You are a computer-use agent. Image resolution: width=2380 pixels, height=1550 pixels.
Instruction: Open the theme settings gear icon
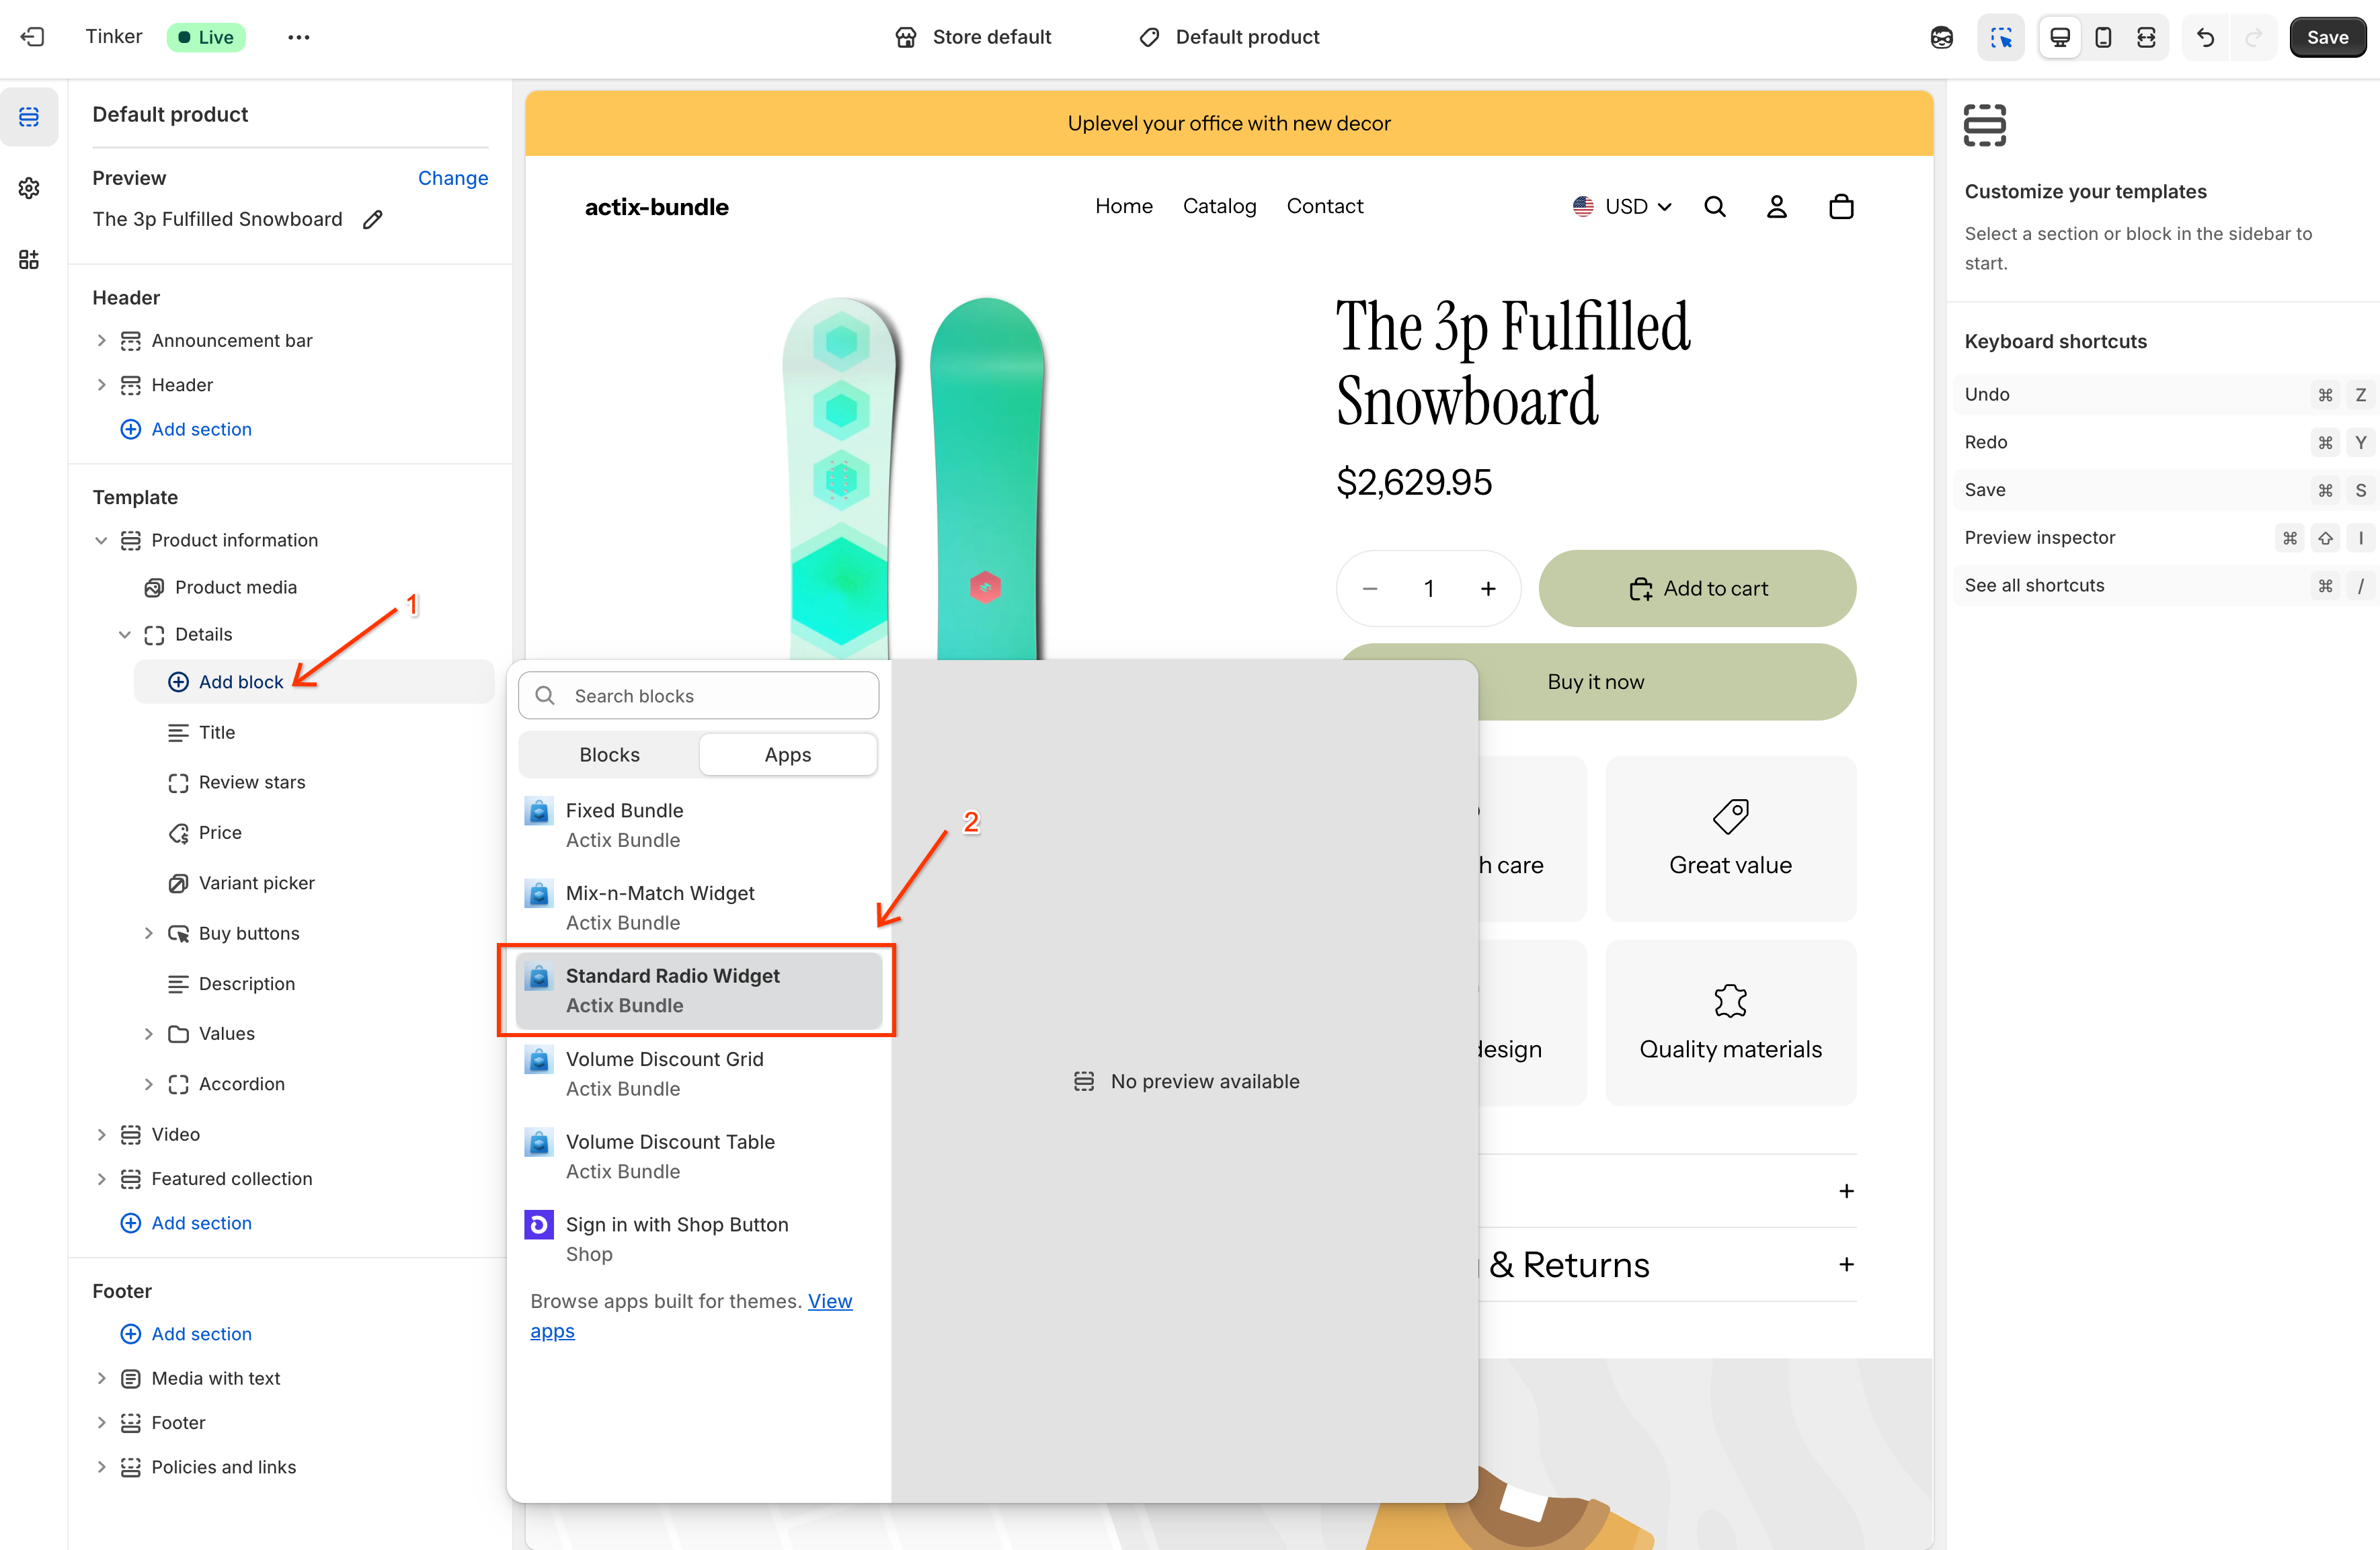click(x=29, y=188)
